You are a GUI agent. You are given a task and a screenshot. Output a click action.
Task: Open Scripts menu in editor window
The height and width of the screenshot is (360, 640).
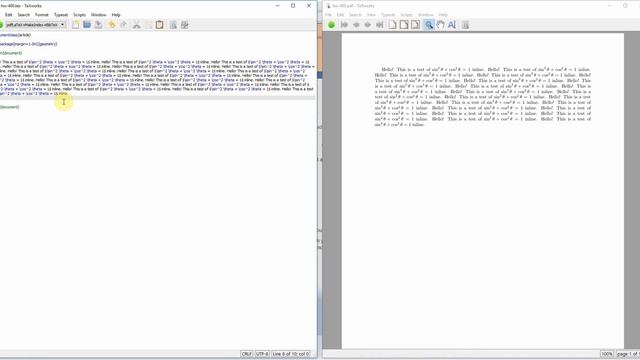[79, 15]
